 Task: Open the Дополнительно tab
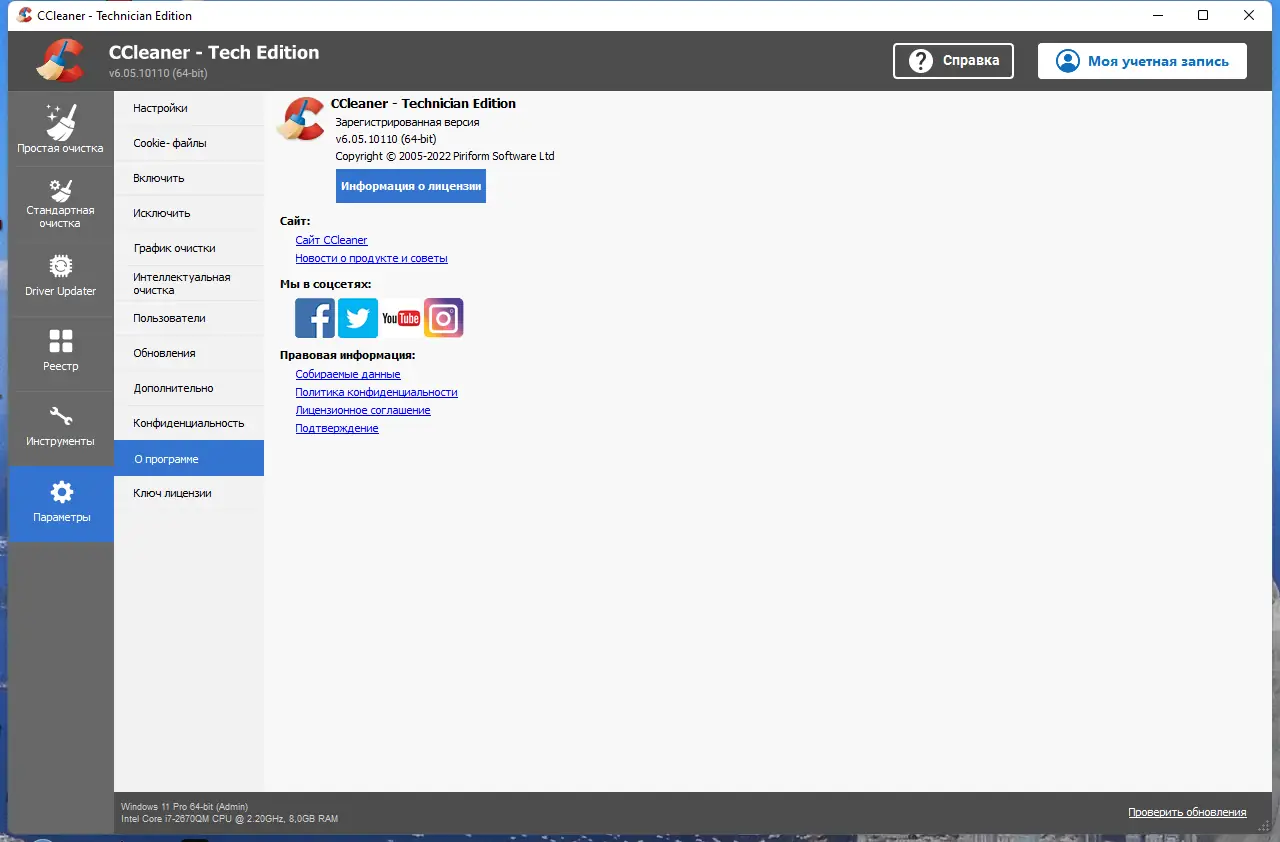[189, 388]
